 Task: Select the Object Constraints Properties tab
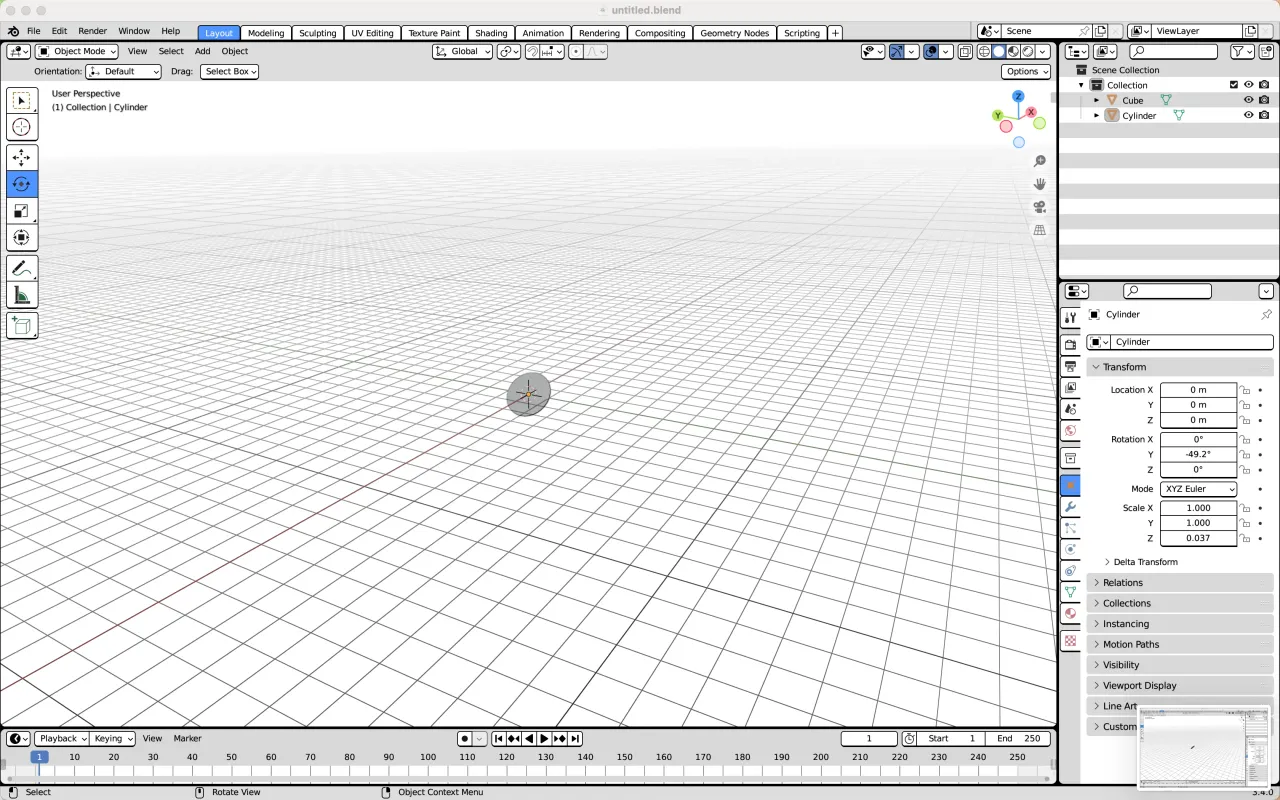[1070, 570]
